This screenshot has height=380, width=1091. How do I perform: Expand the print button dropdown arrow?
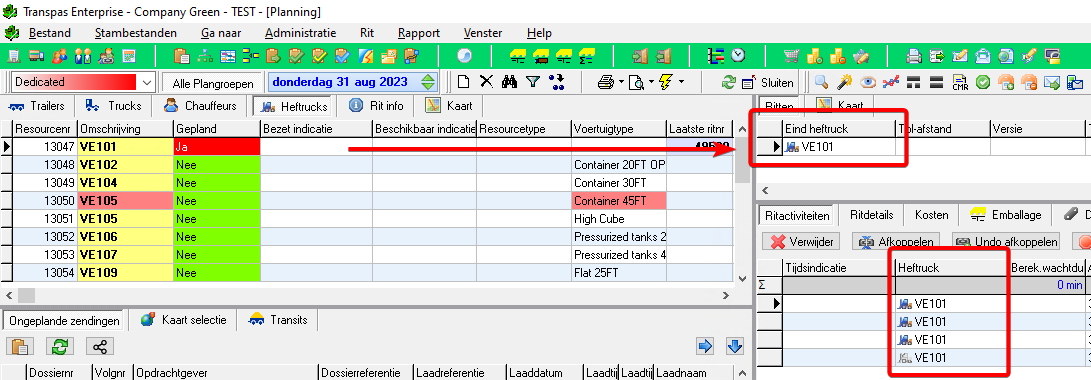[x=621, y=82]
